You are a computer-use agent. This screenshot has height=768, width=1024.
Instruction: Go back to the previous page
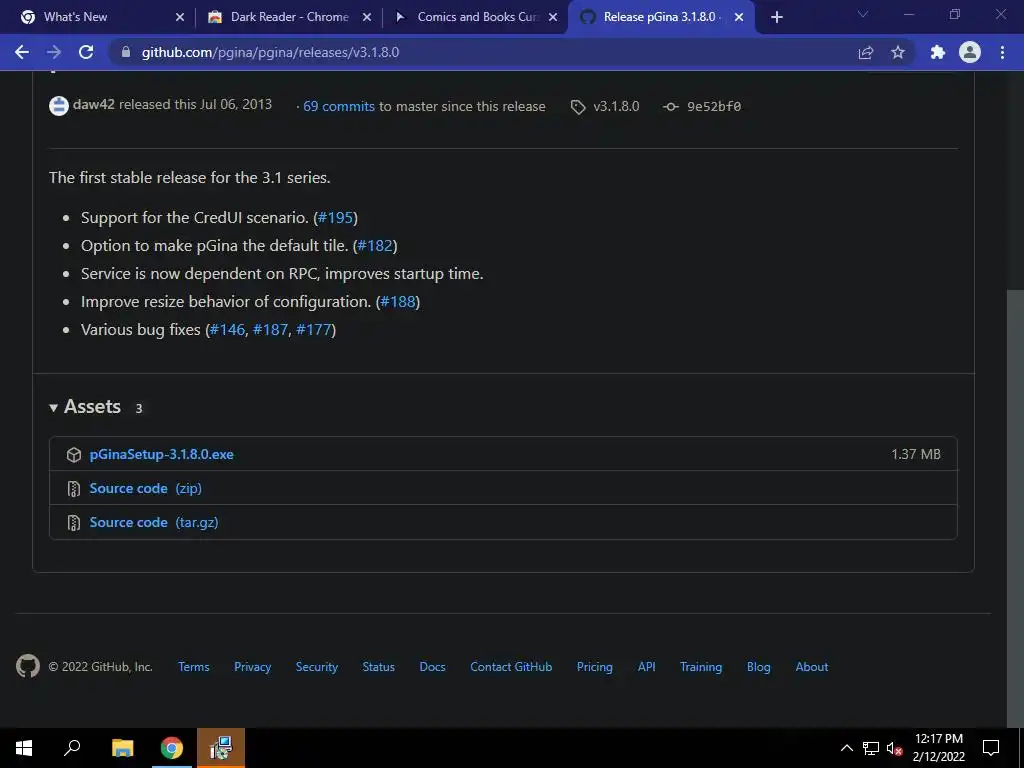(22, 52)
